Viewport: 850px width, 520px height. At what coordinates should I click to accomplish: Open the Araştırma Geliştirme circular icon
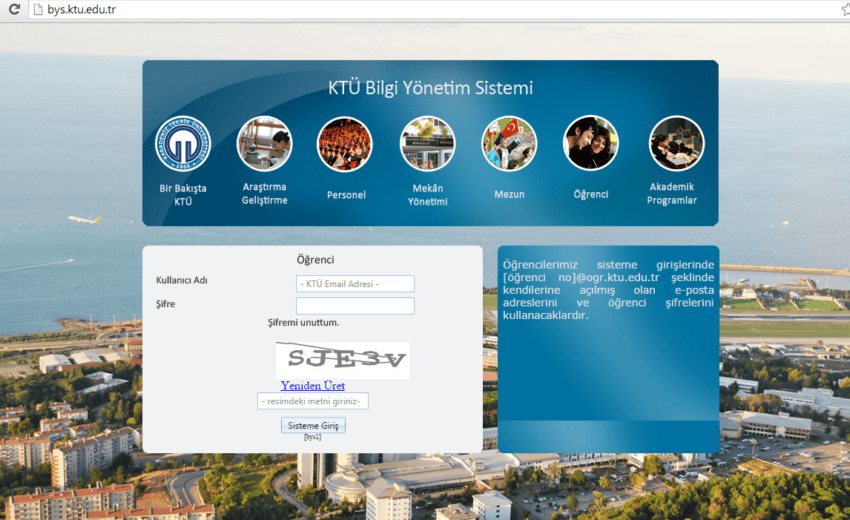tap(264, 144)
